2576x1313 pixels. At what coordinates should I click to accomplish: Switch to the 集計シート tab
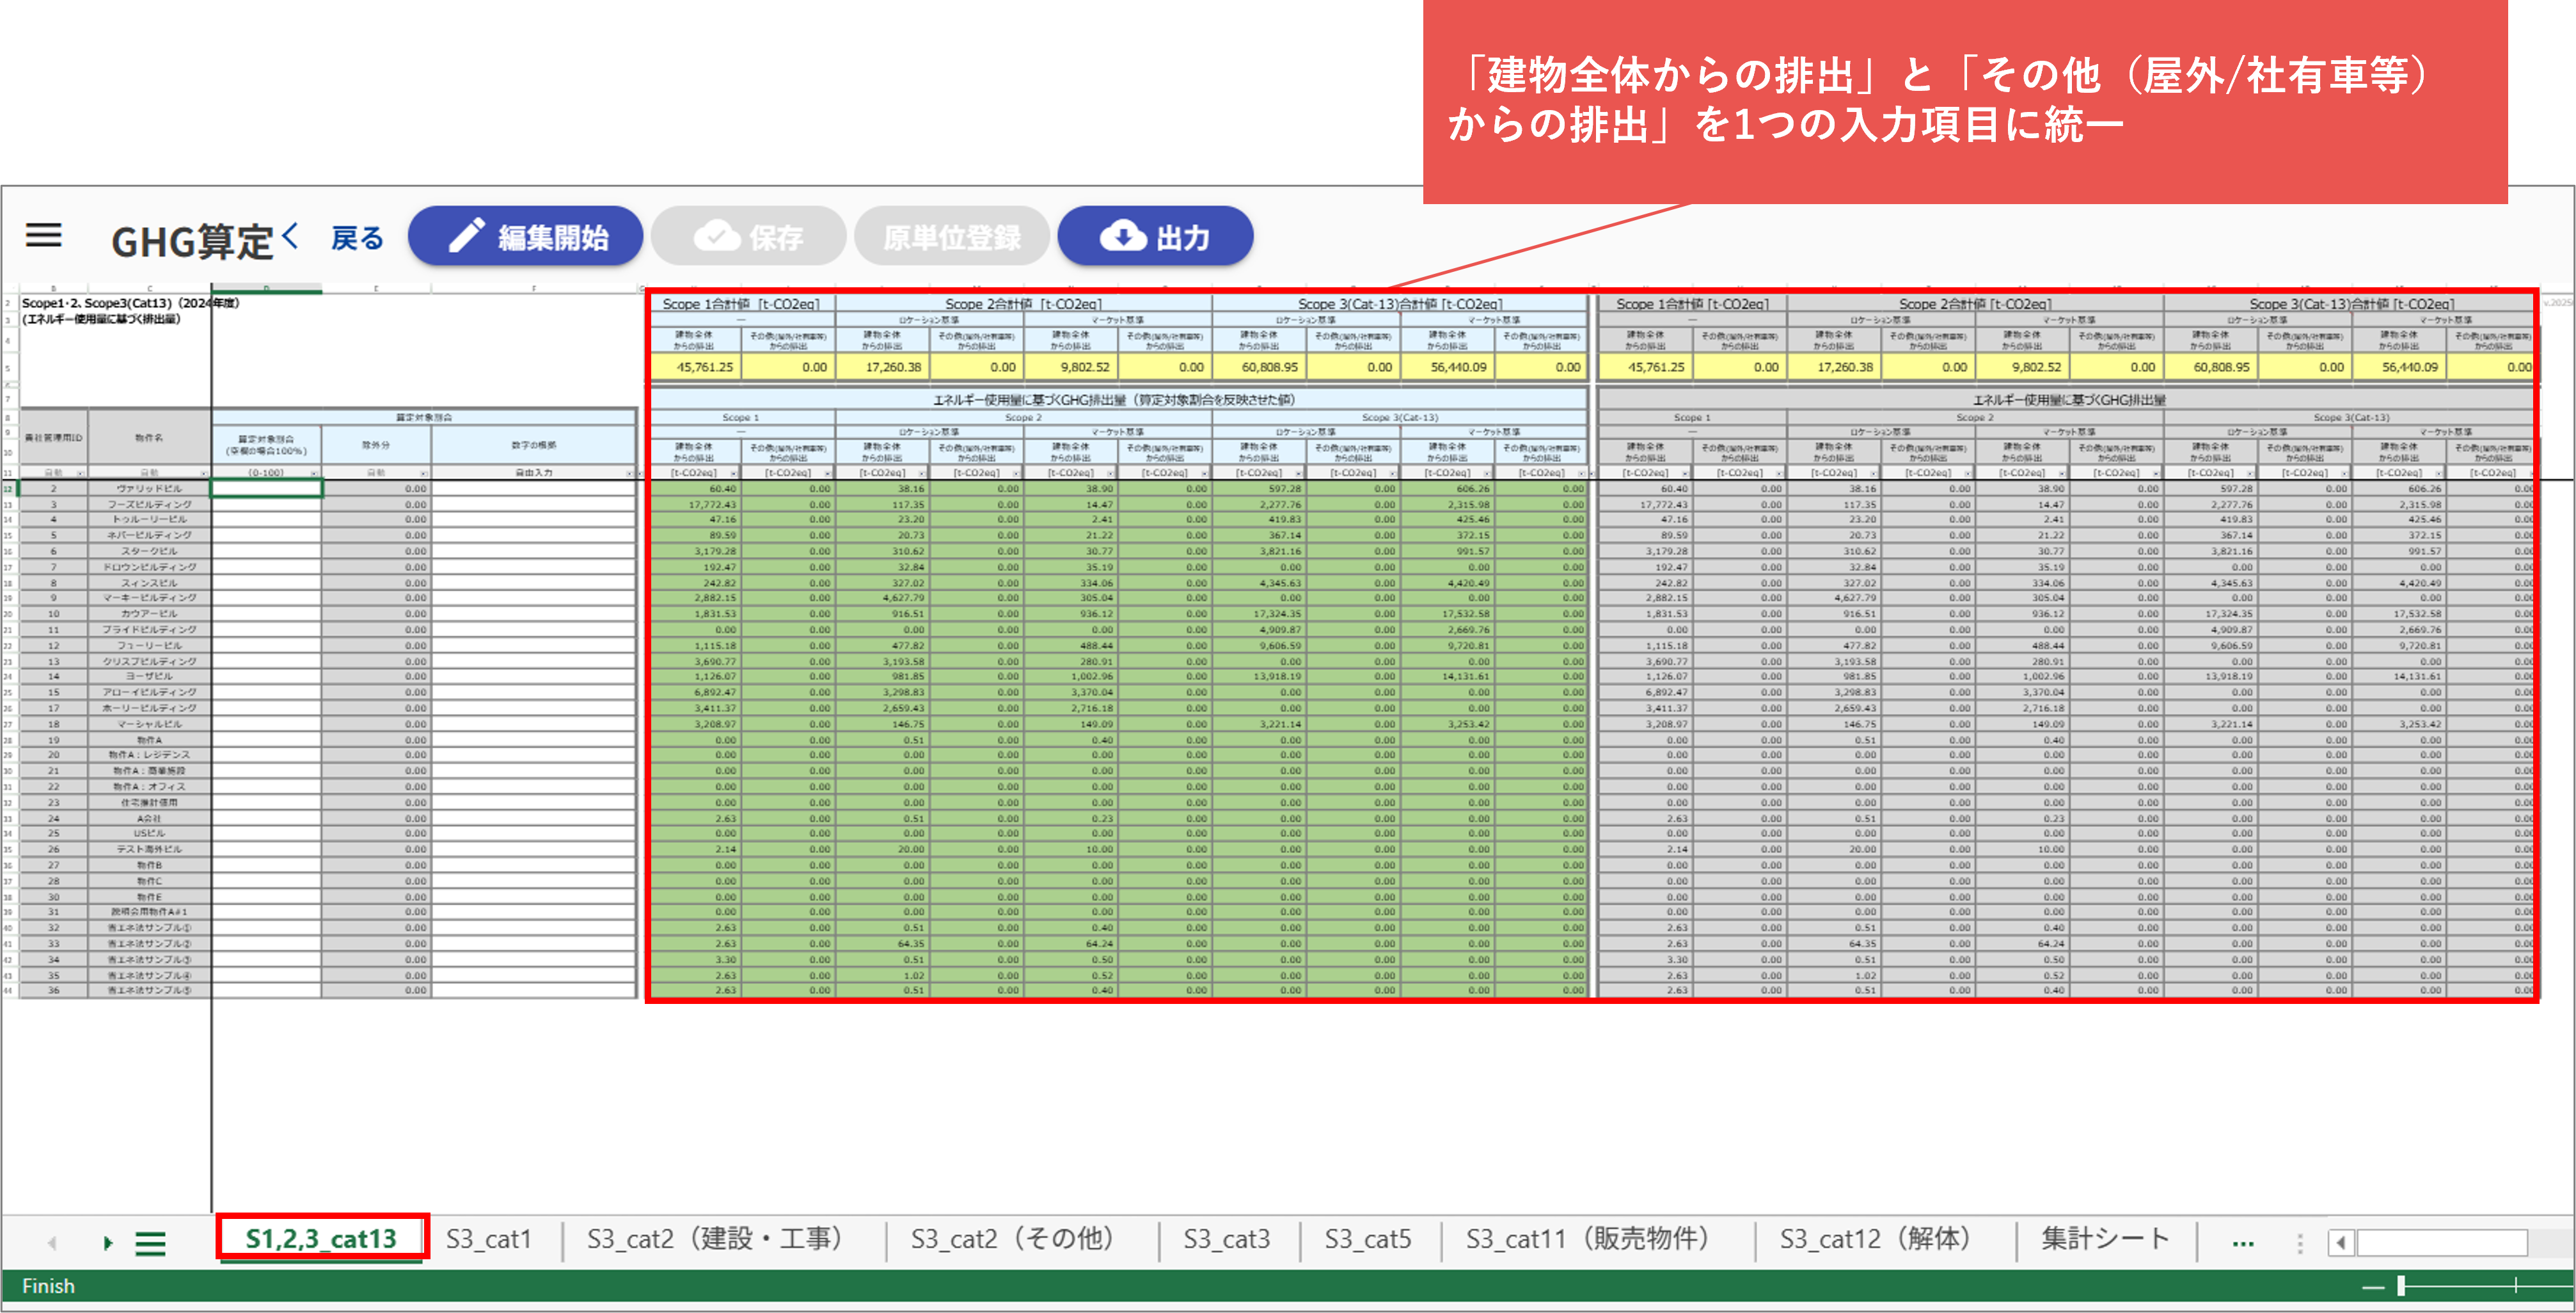coord(2105,1240)
